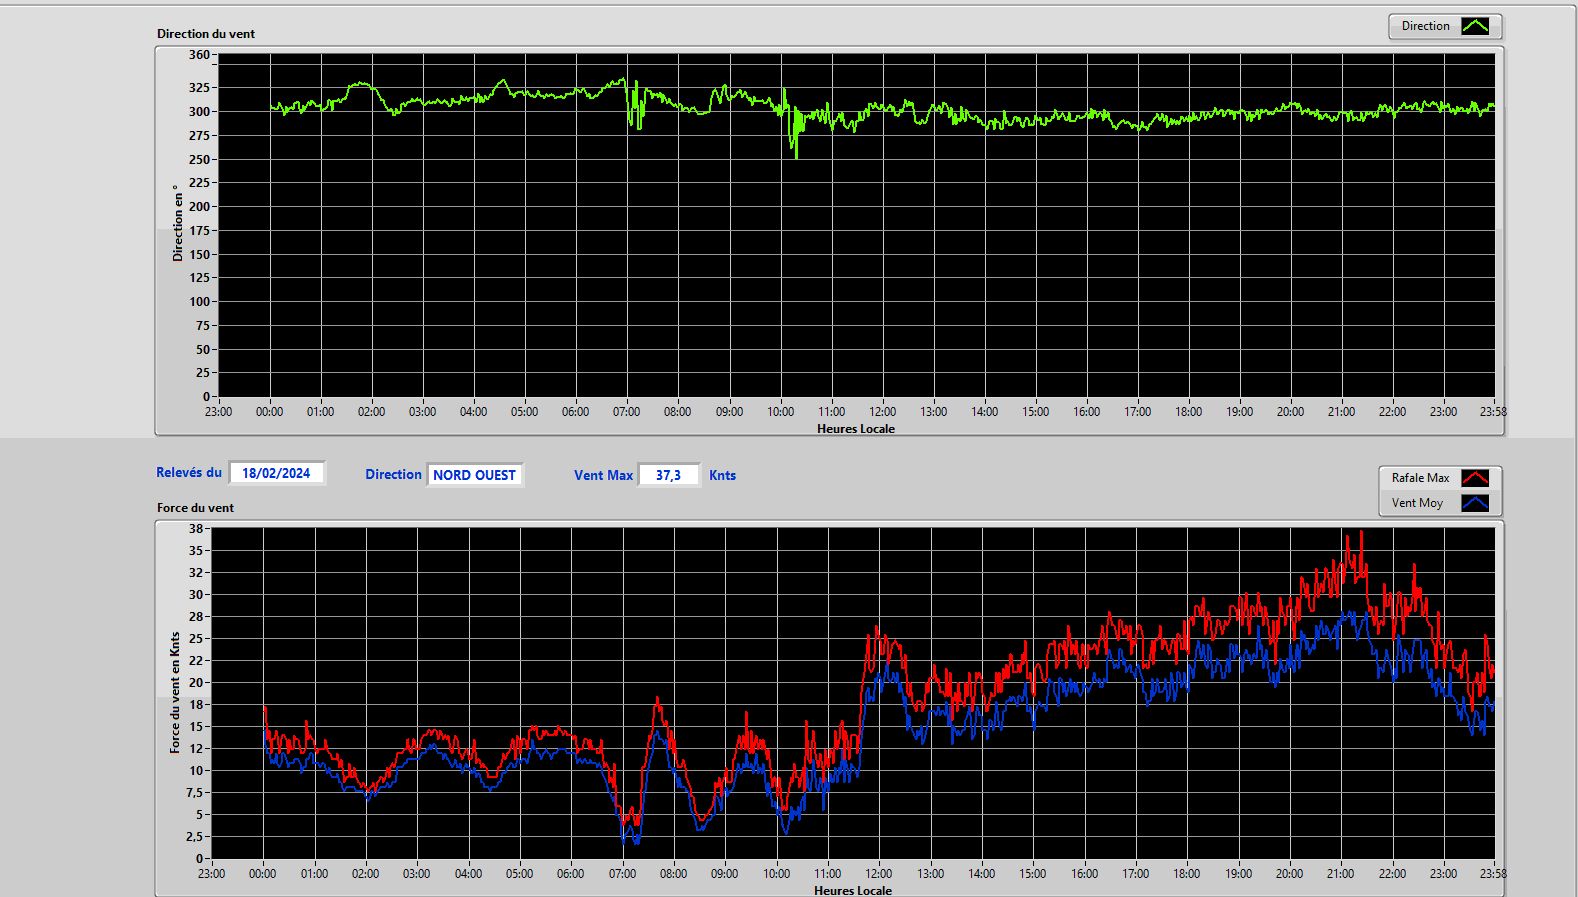Click the red Rafale Max legend icon

pos(1475,478)
